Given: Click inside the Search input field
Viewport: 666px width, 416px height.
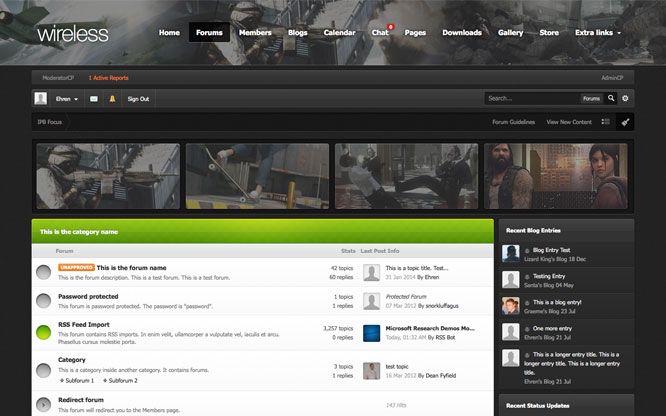Looking at the screenshot, I should pos(530,99).
